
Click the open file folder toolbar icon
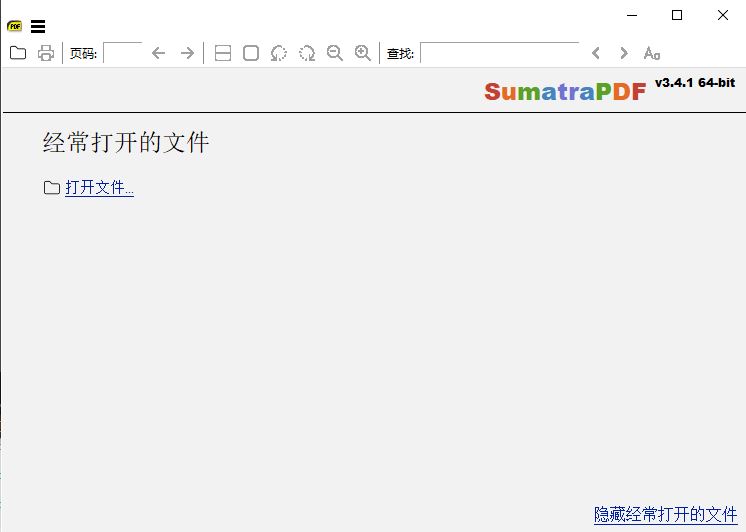click(18, 53)
